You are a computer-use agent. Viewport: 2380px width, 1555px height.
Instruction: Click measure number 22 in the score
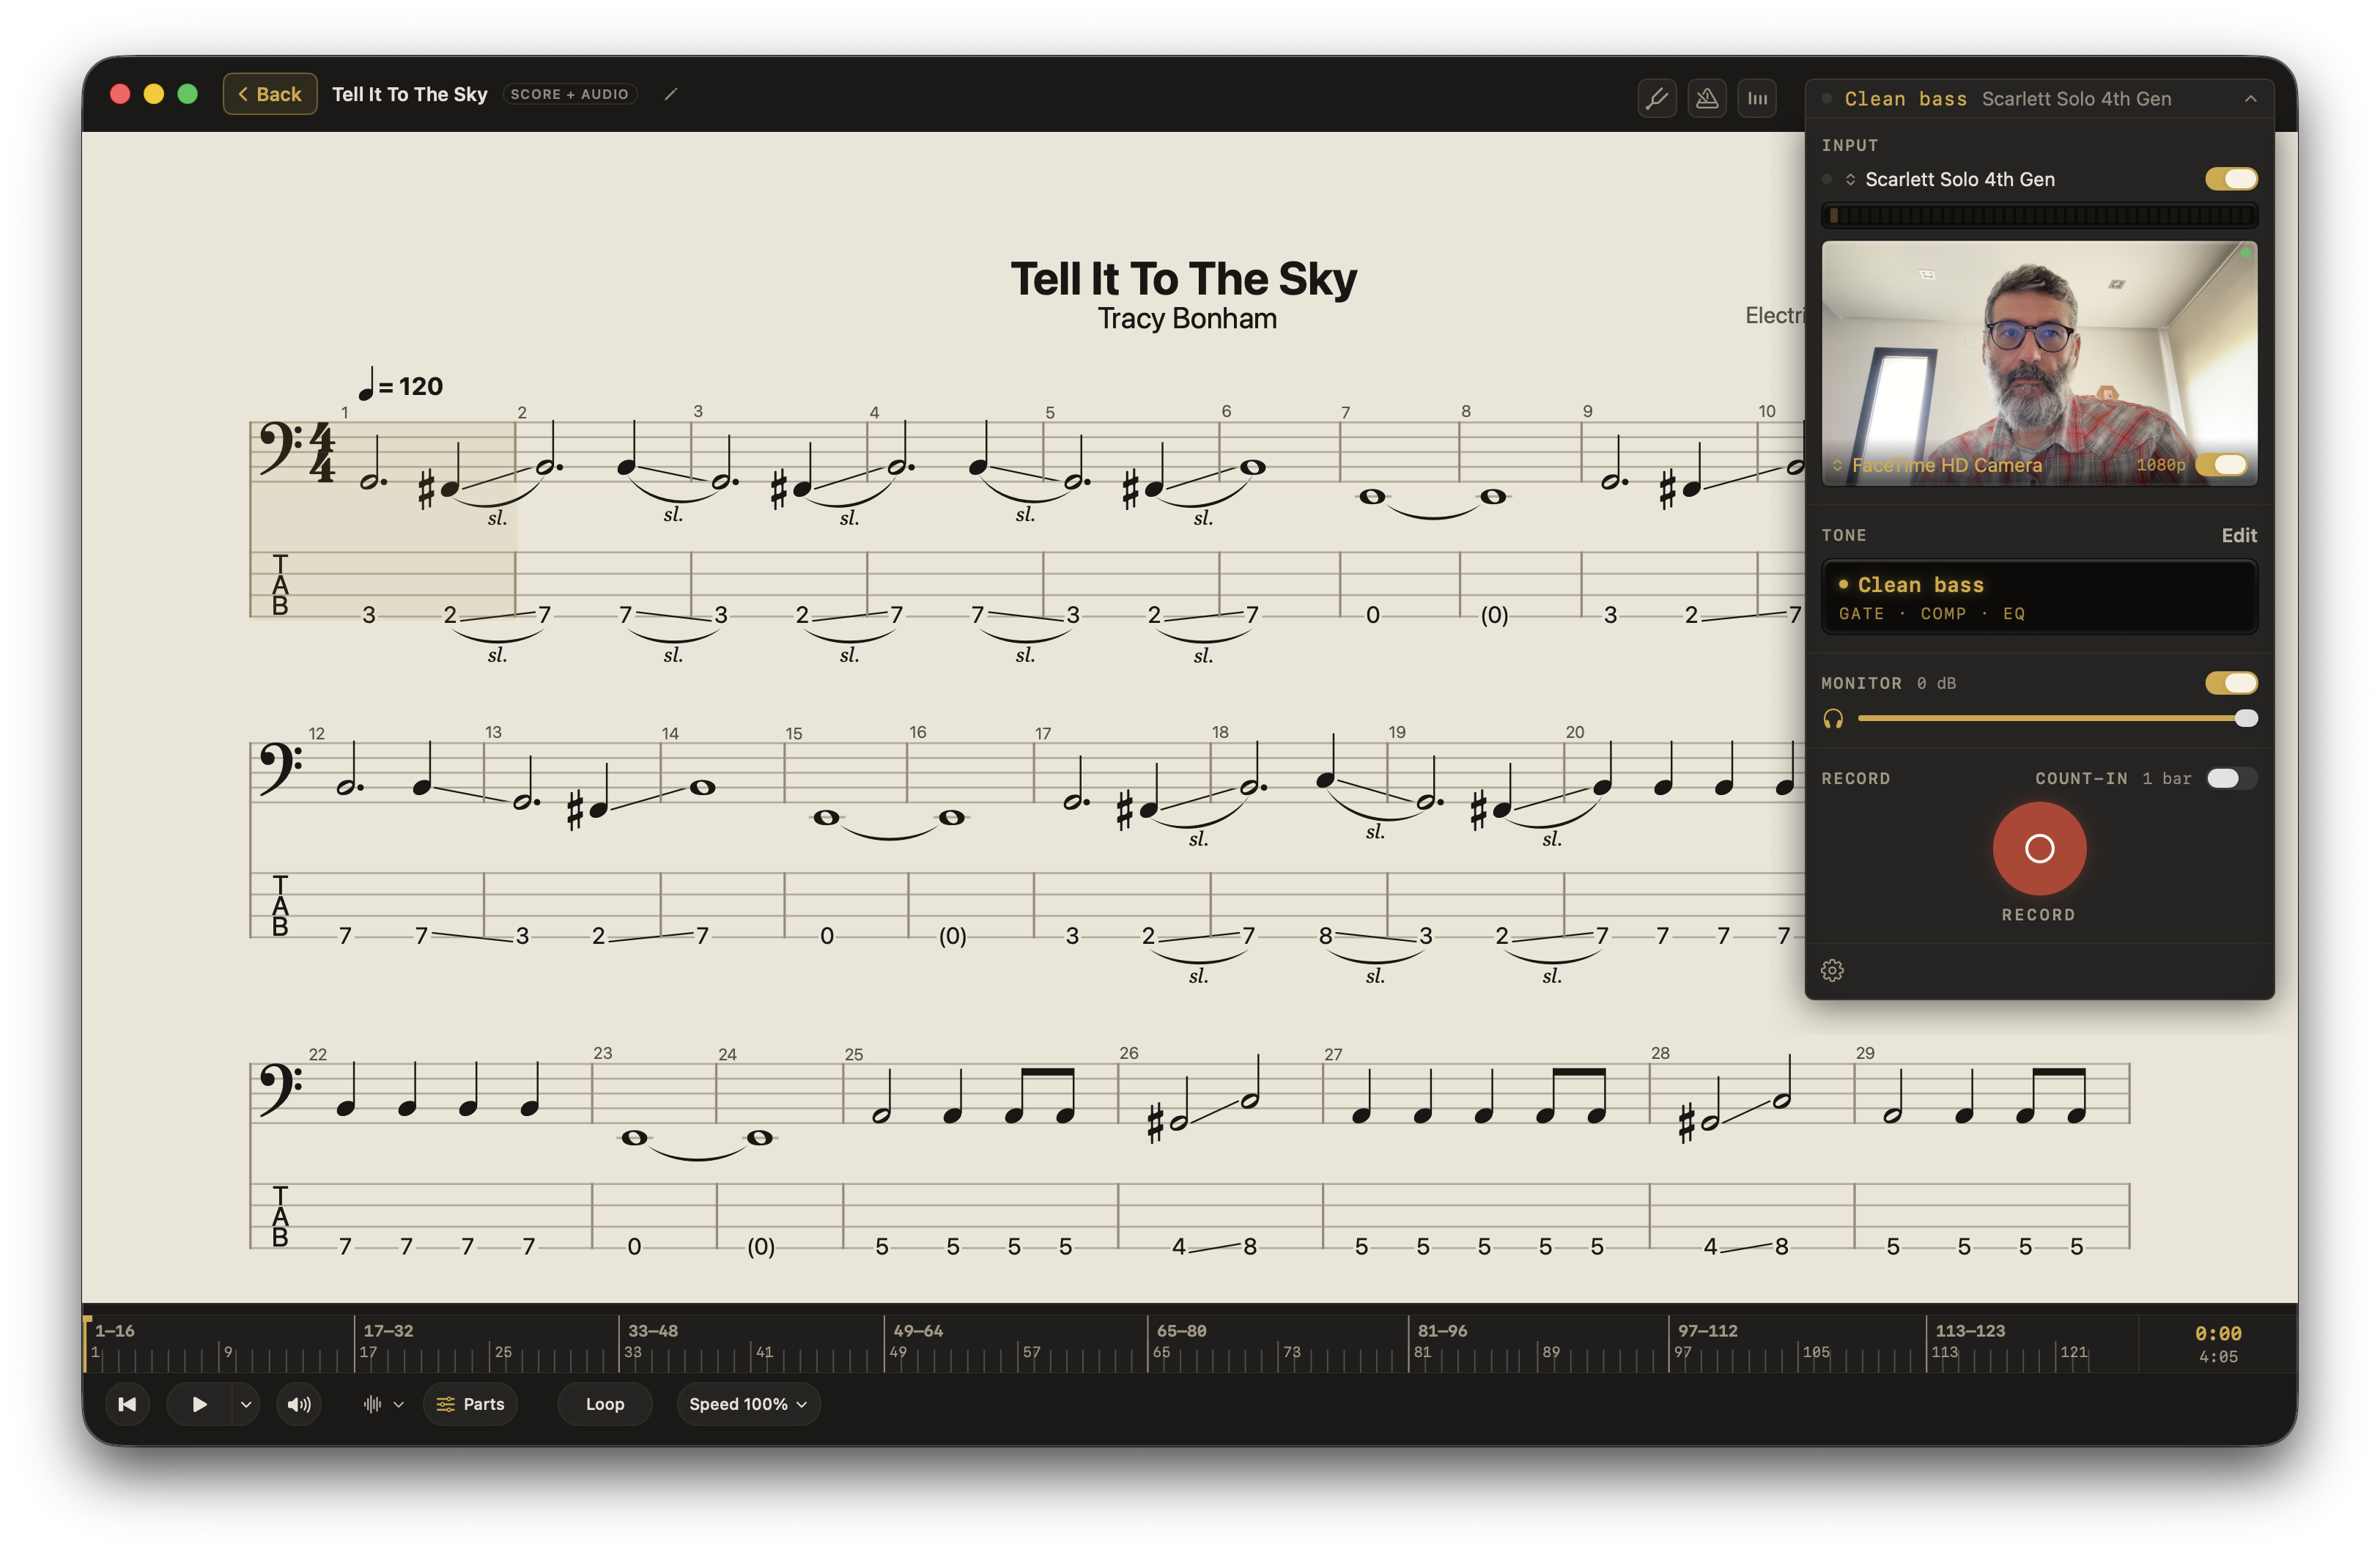tap(318, 1054)
